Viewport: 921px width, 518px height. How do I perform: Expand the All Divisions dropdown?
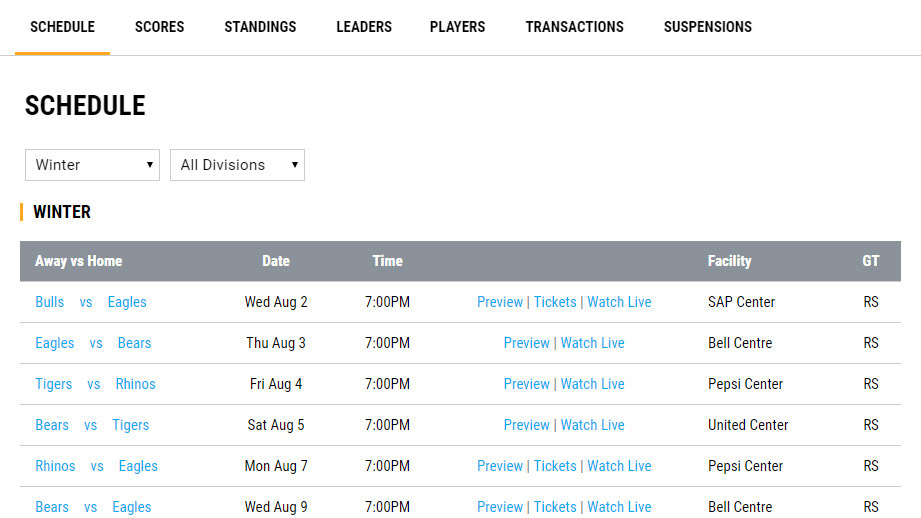[237, 165]
